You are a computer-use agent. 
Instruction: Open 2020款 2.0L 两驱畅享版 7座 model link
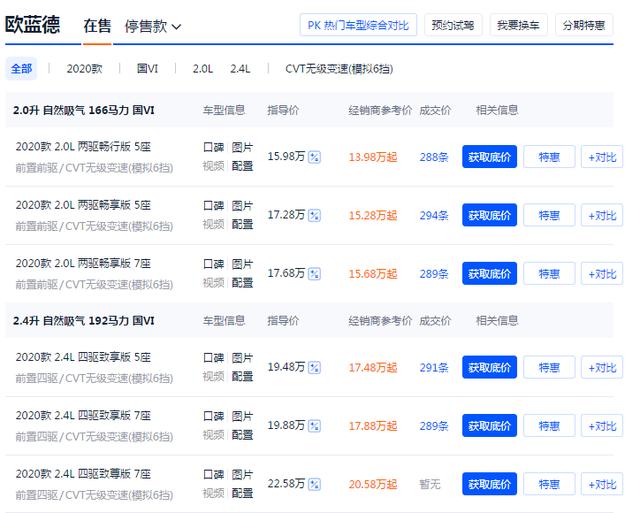pos(83,263)
